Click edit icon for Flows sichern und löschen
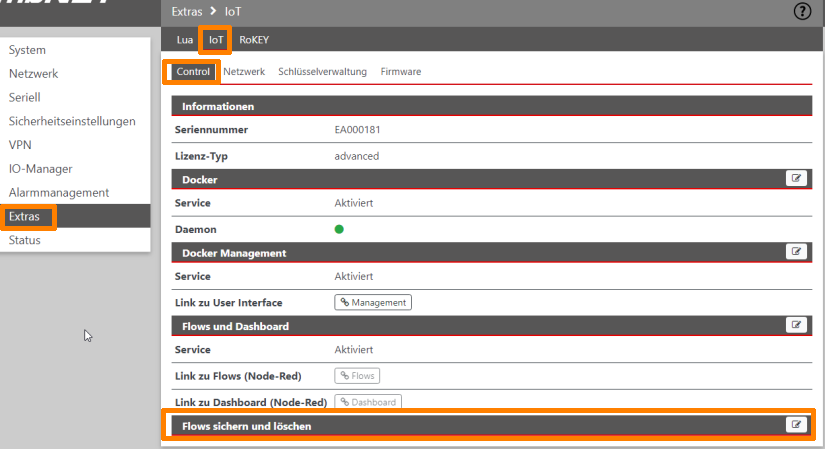 coord(796,425)
